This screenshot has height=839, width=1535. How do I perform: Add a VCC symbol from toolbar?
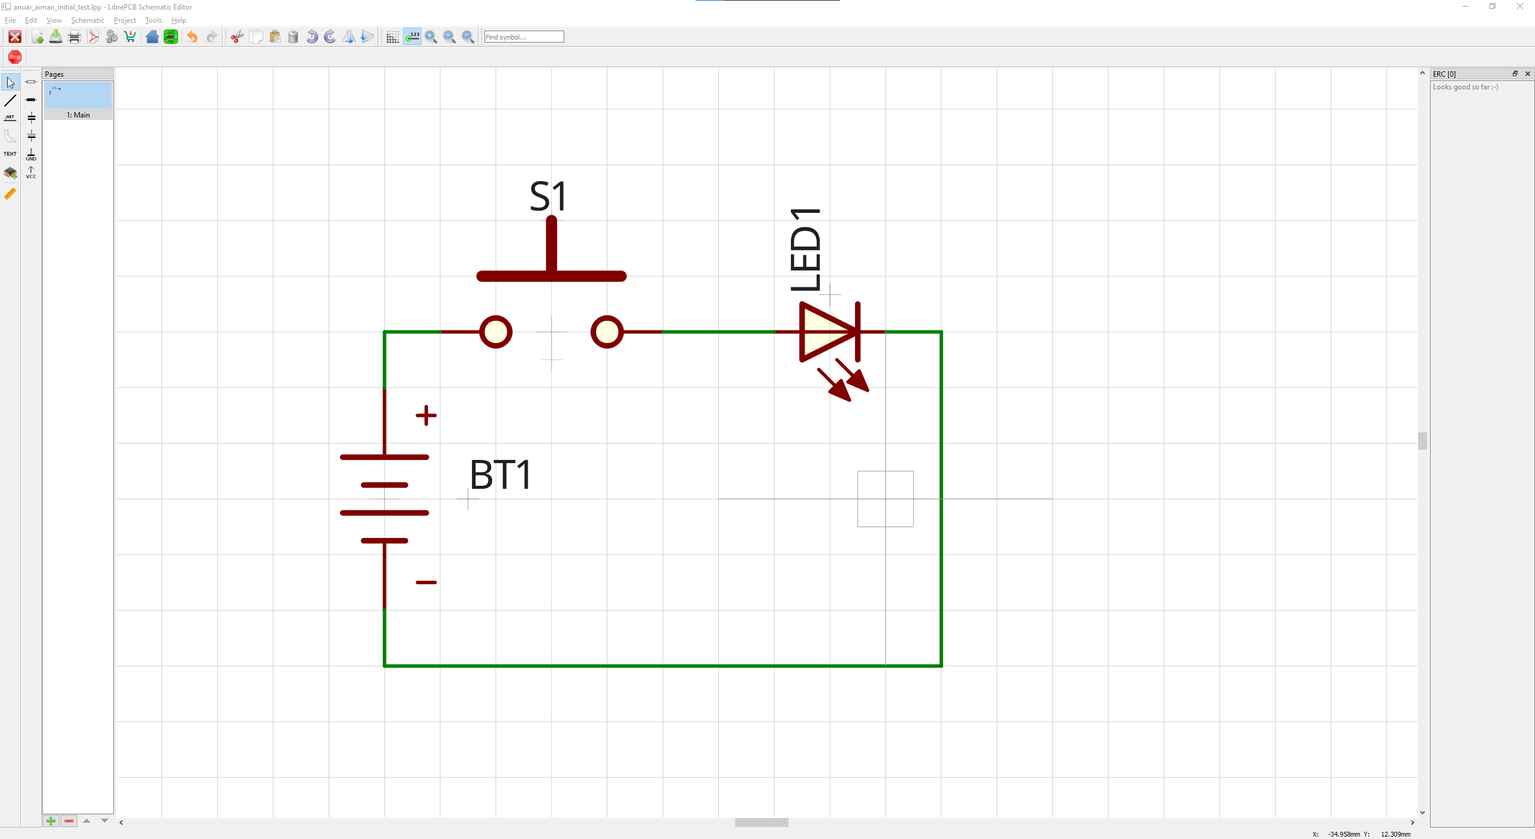coord(31,173)
